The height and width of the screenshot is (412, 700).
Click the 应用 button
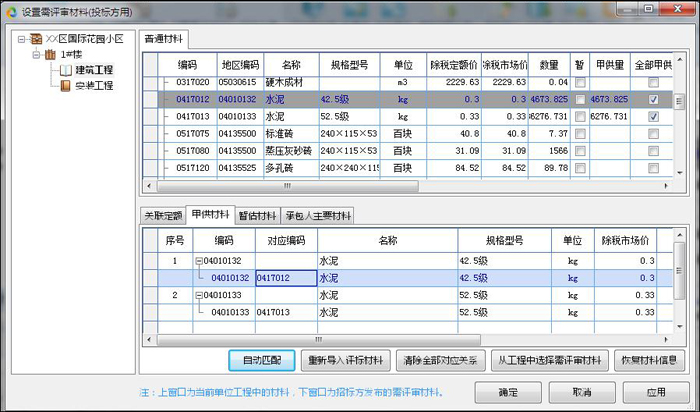[656, 392]
